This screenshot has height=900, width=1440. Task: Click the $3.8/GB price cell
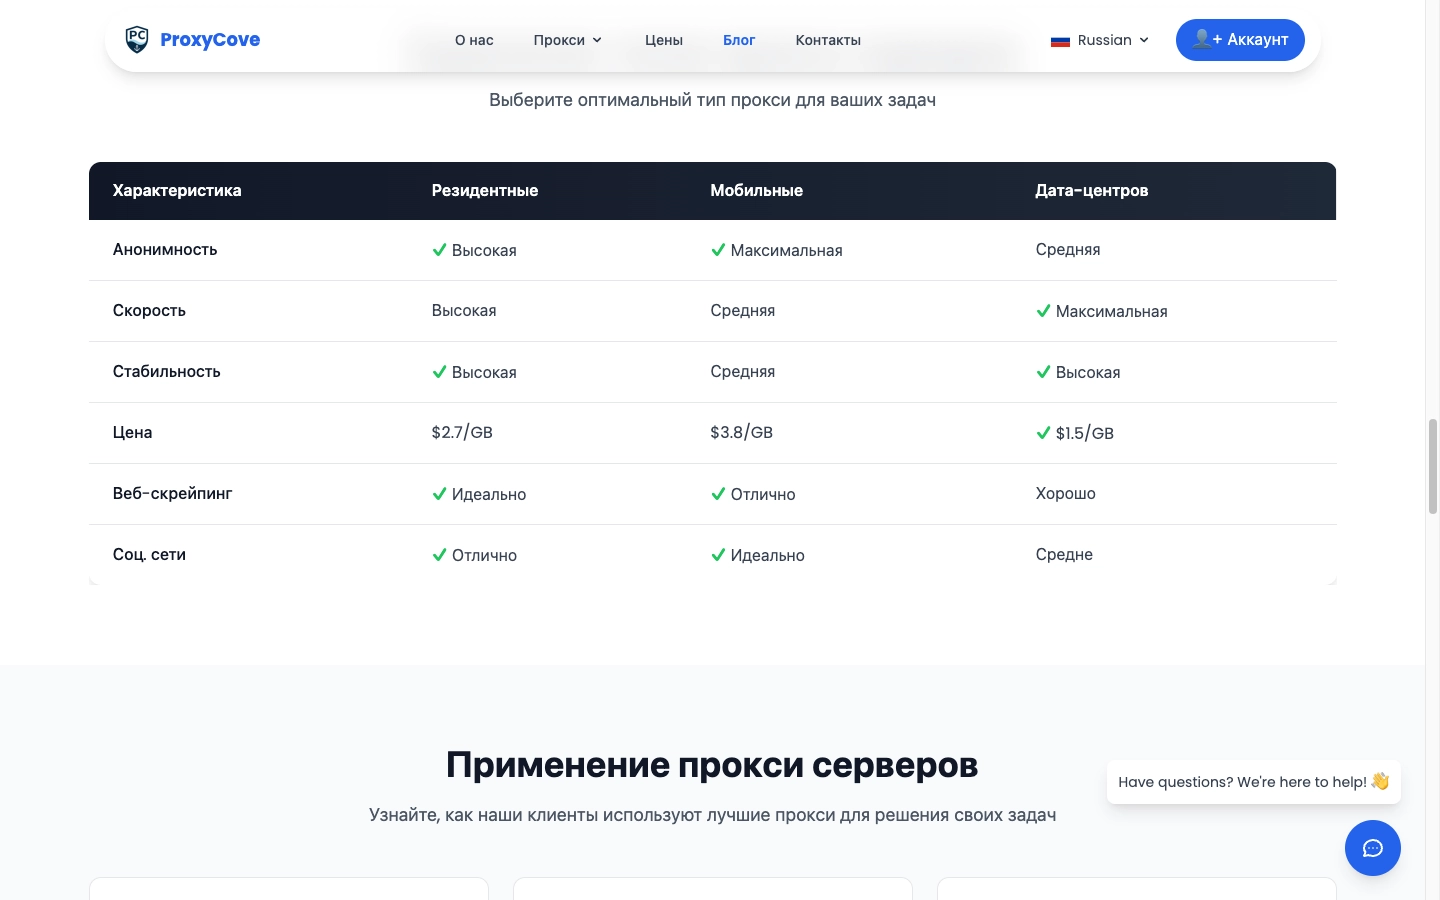(x=742, y=432)
